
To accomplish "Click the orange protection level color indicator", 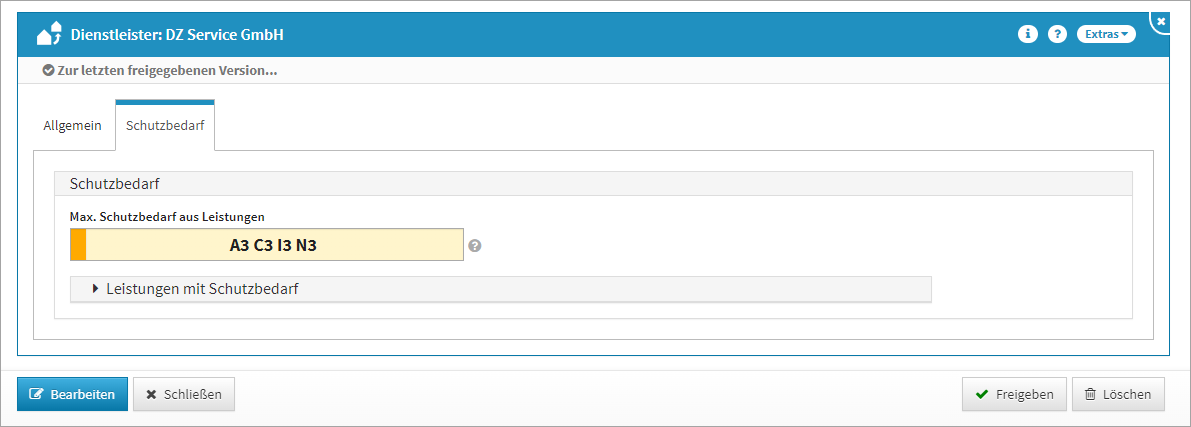I will 78,245.
